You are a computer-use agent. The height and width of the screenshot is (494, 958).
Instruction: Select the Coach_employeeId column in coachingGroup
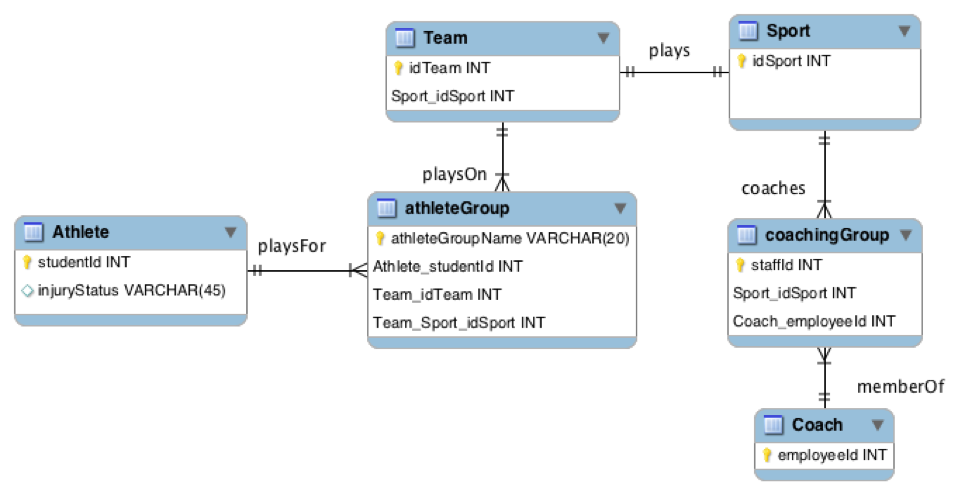coord(814,321)
